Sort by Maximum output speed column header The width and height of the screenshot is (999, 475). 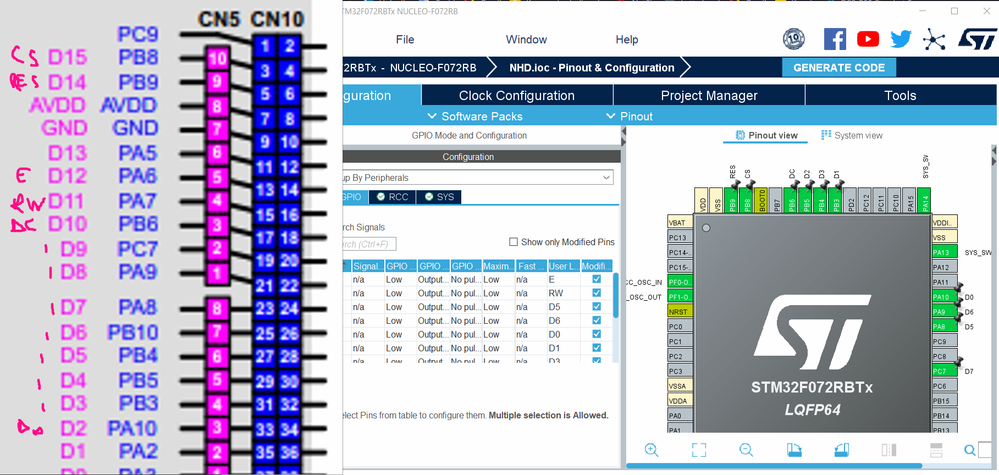[x=498, y=266]
